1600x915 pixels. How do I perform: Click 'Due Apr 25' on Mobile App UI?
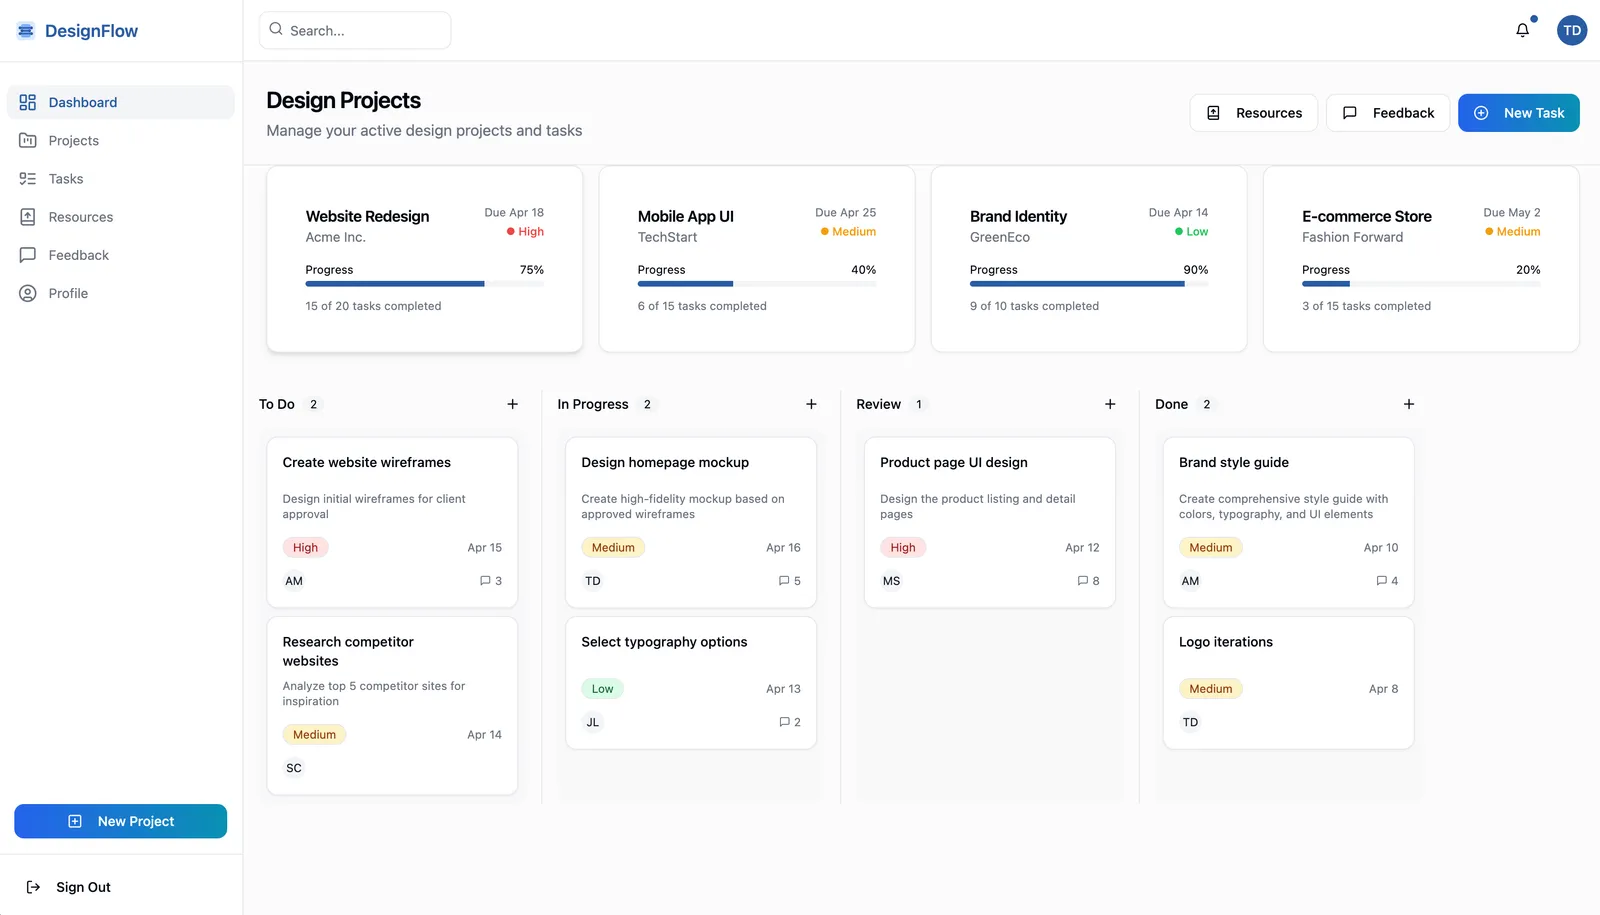pos(846,212)
